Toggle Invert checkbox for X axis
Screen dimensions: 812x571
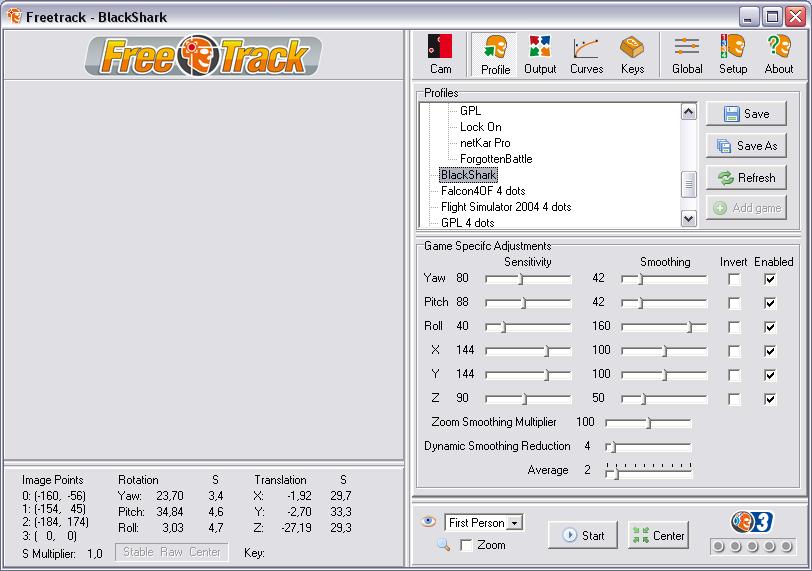[x=734, y=351]
